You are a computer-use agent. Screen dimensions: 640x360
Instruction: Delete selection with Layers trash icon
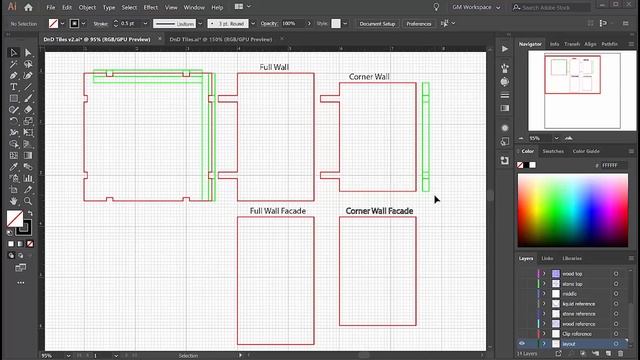pos(621,353)
